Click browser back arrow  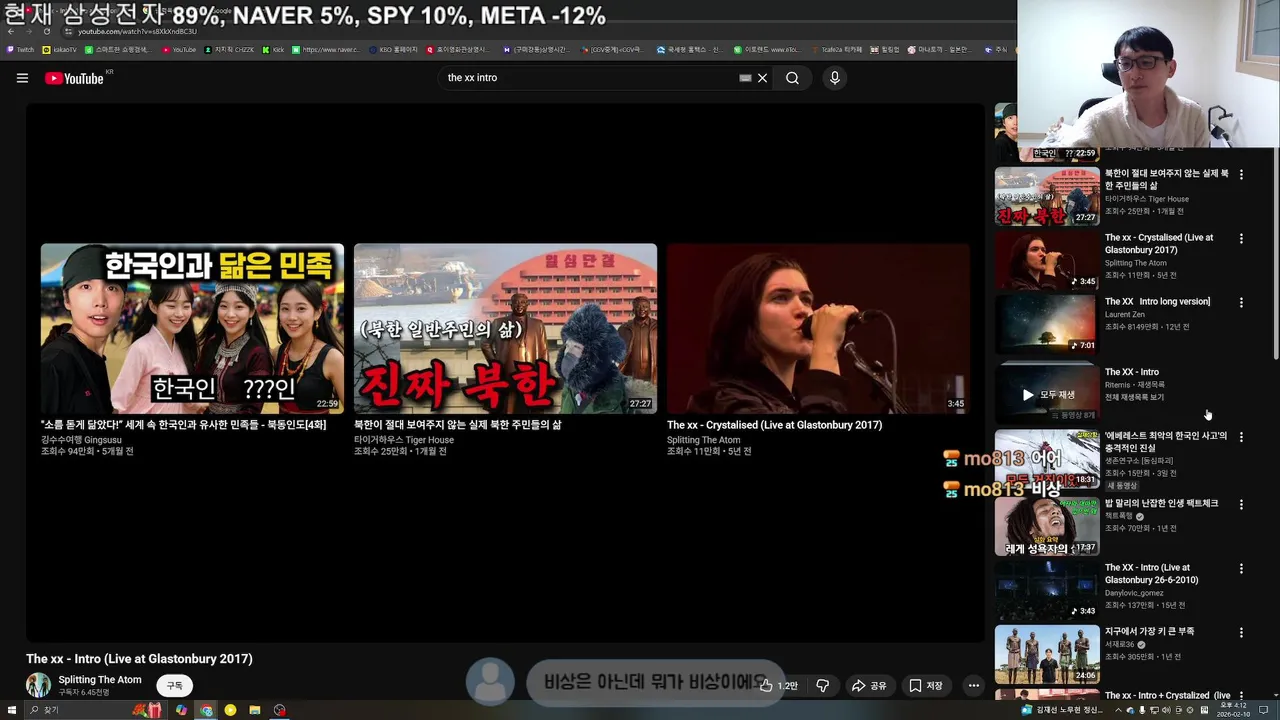[10, 32]
